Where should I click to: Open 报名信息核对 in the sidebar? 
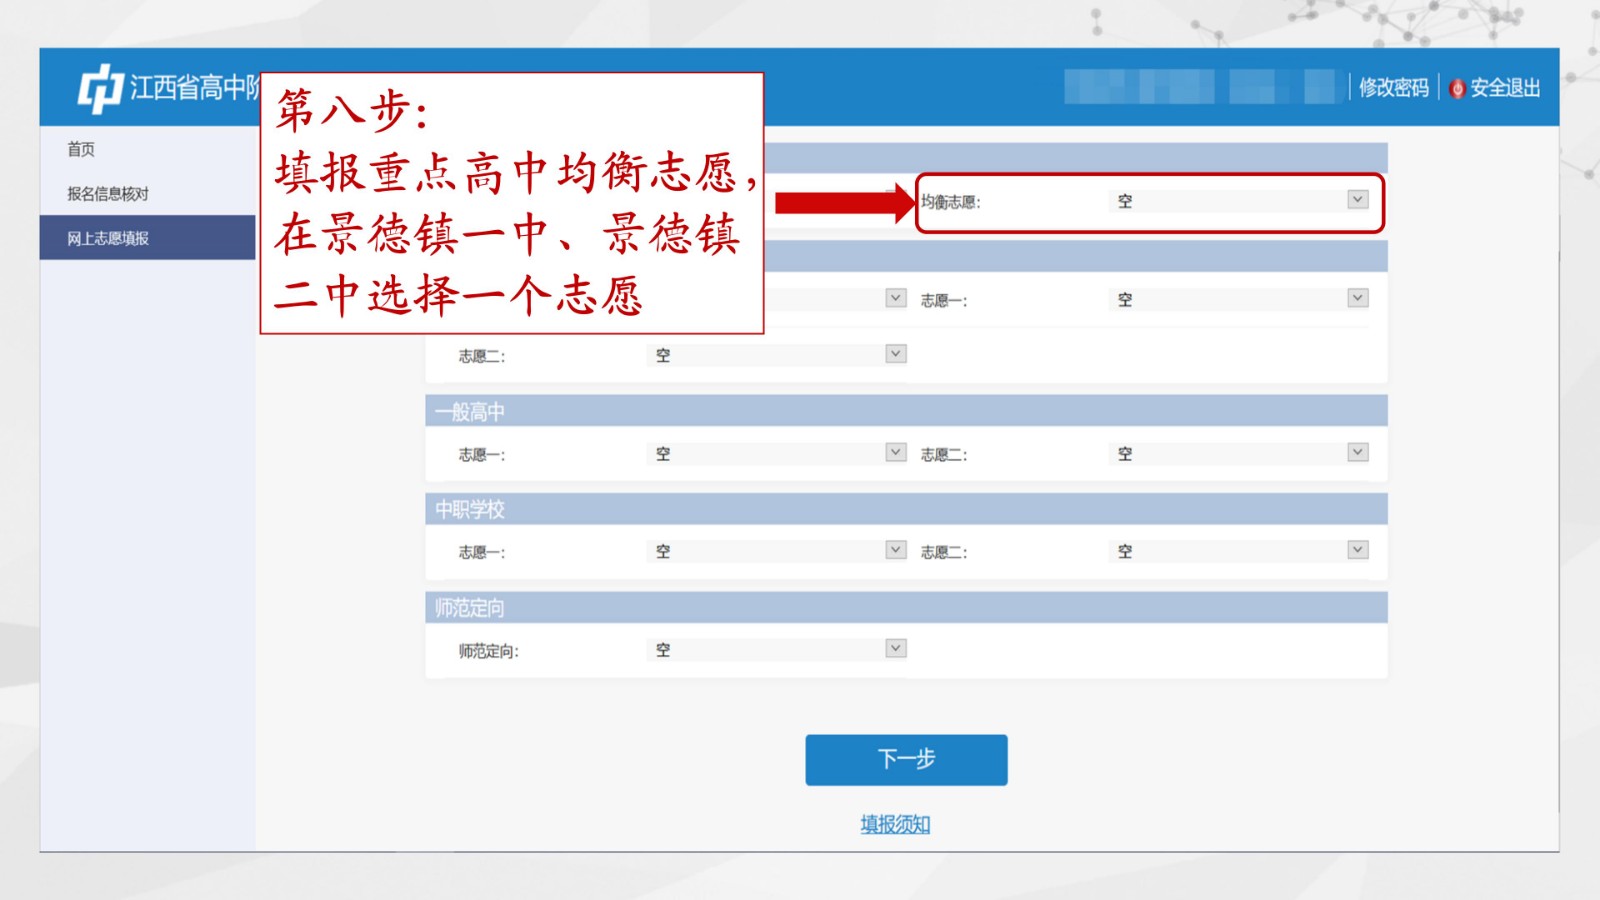click(x=108, y=194)
